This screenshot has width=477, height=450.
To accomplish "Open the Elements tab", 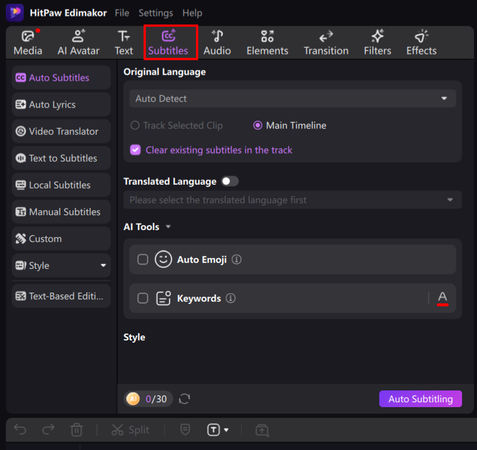I will pyautogui.click(x=267, y=43).
